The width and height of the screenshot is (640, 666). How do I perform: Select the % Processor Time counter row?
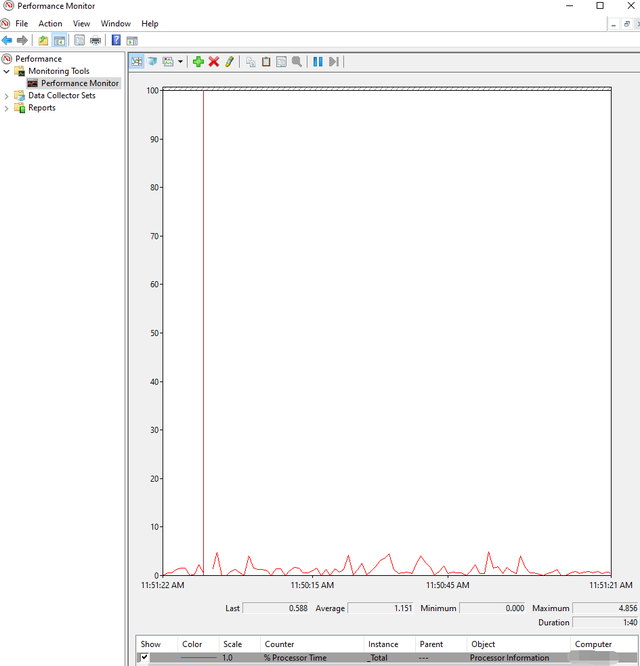[387, 658]
